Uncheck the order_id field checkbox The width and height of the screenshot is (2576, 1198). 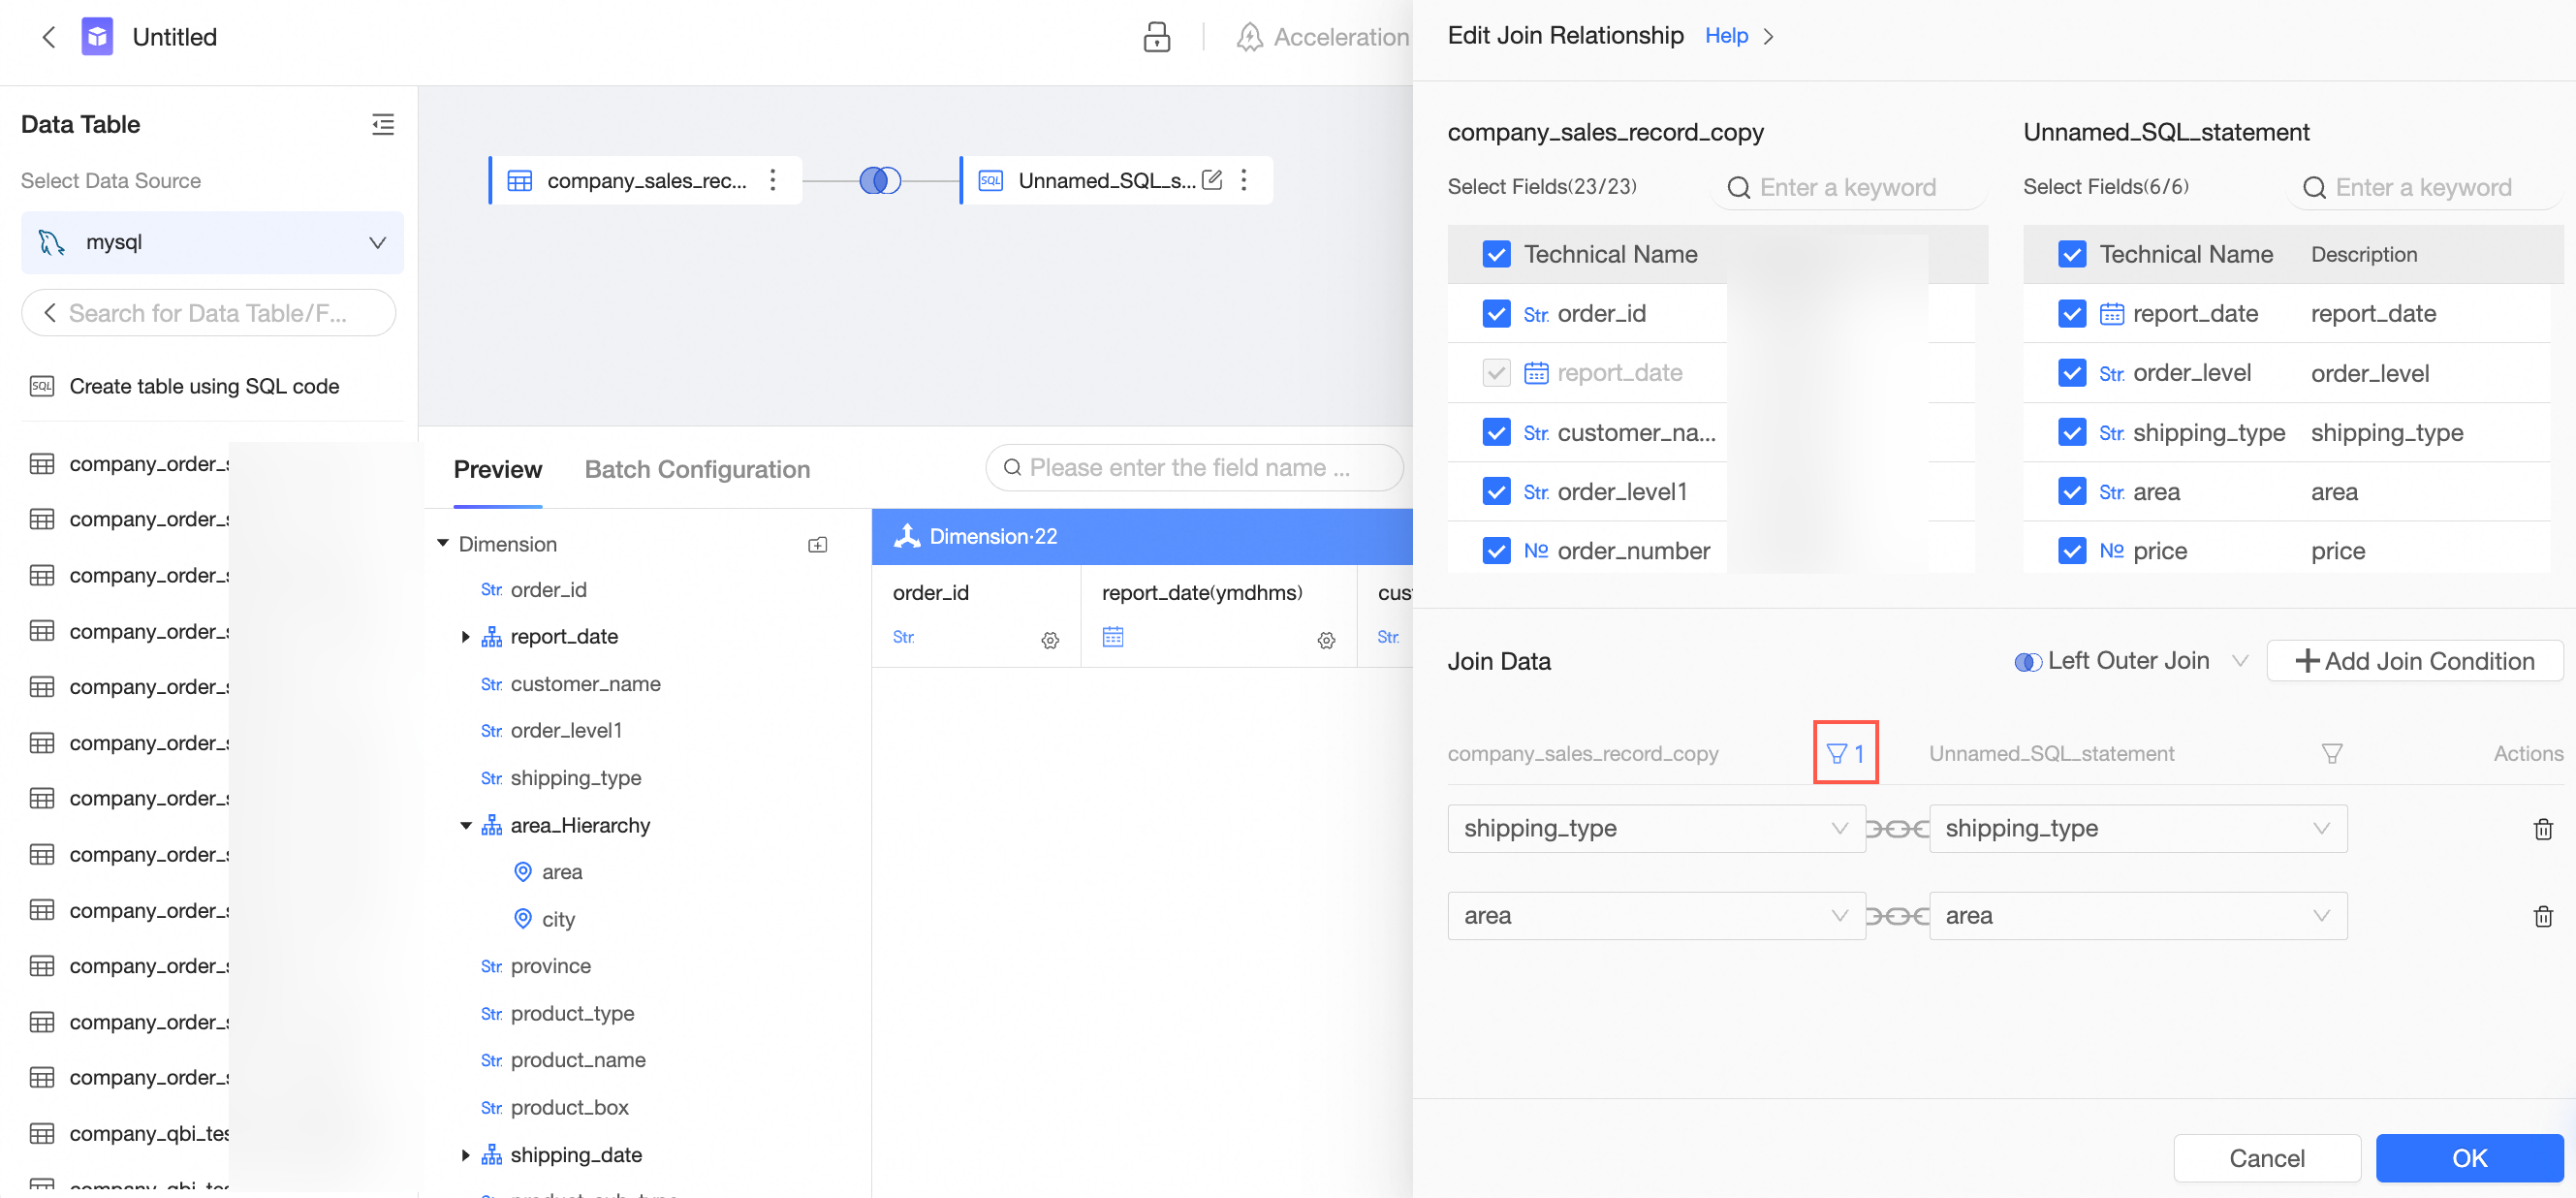coord(1496,314)
